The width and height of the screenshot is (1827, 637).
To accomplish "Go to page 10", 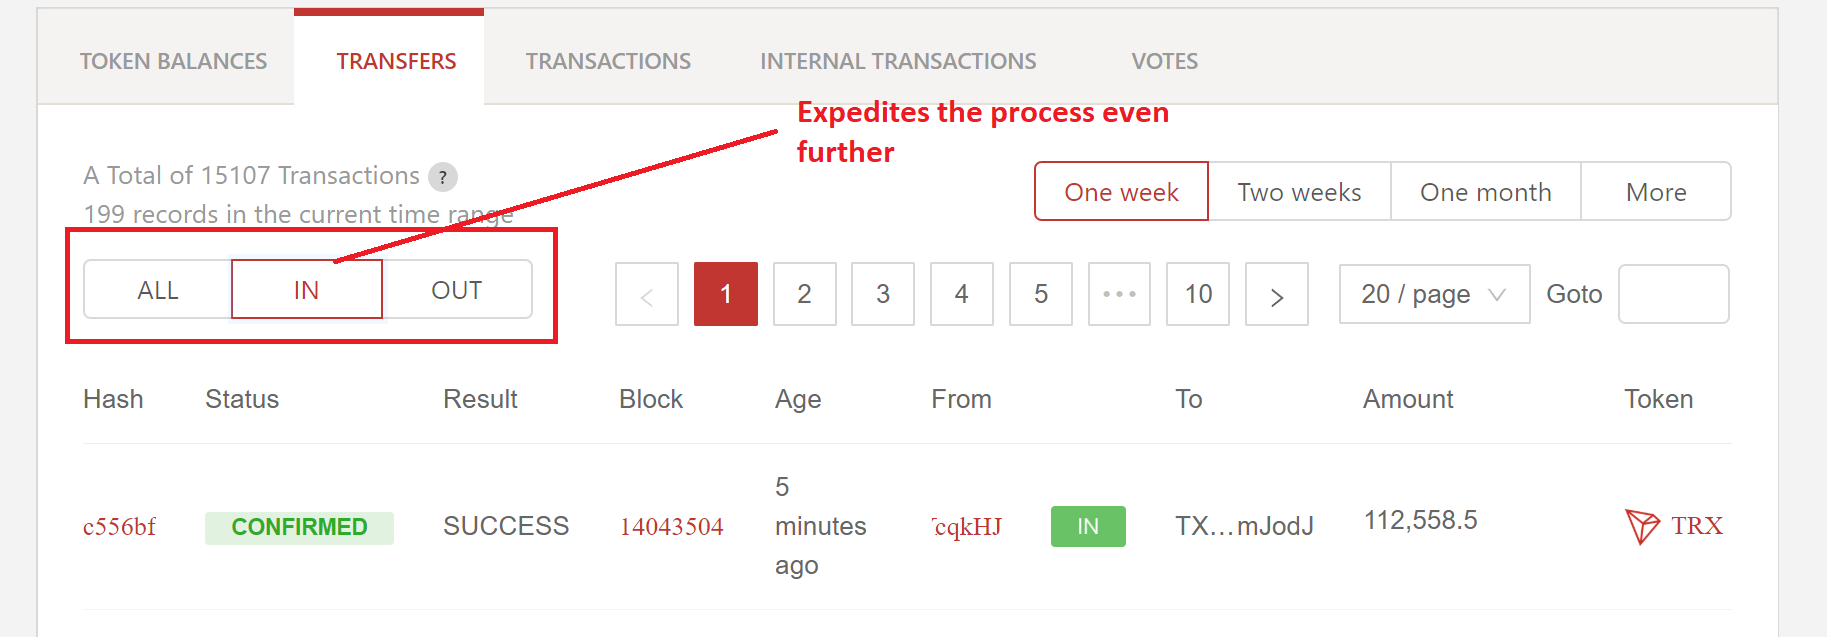I will click(x=1197, y=295).
